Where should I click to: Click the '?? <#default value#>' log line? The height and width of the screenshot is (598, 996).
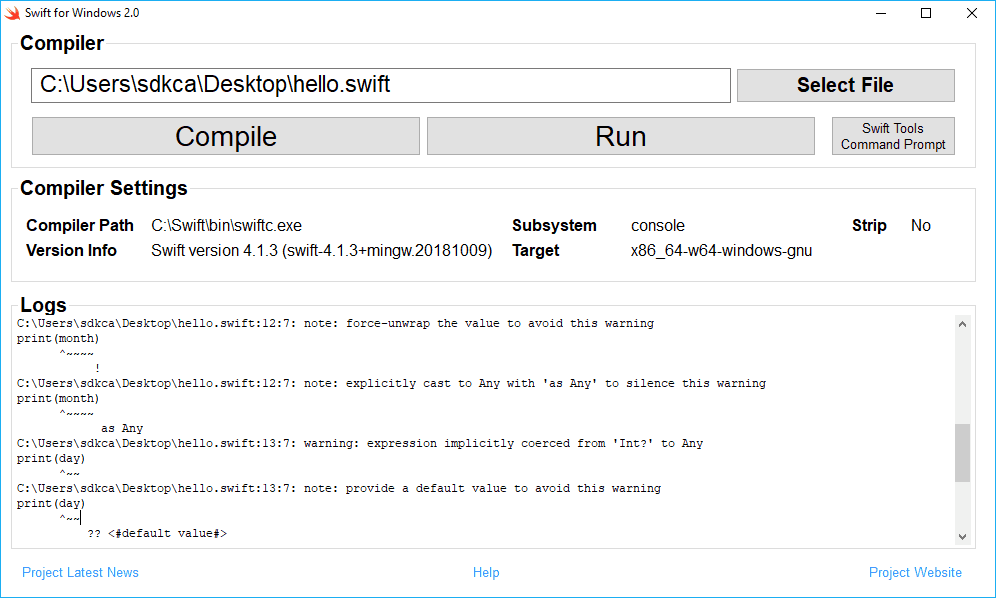pyautogui.click(x=157, y=533)
